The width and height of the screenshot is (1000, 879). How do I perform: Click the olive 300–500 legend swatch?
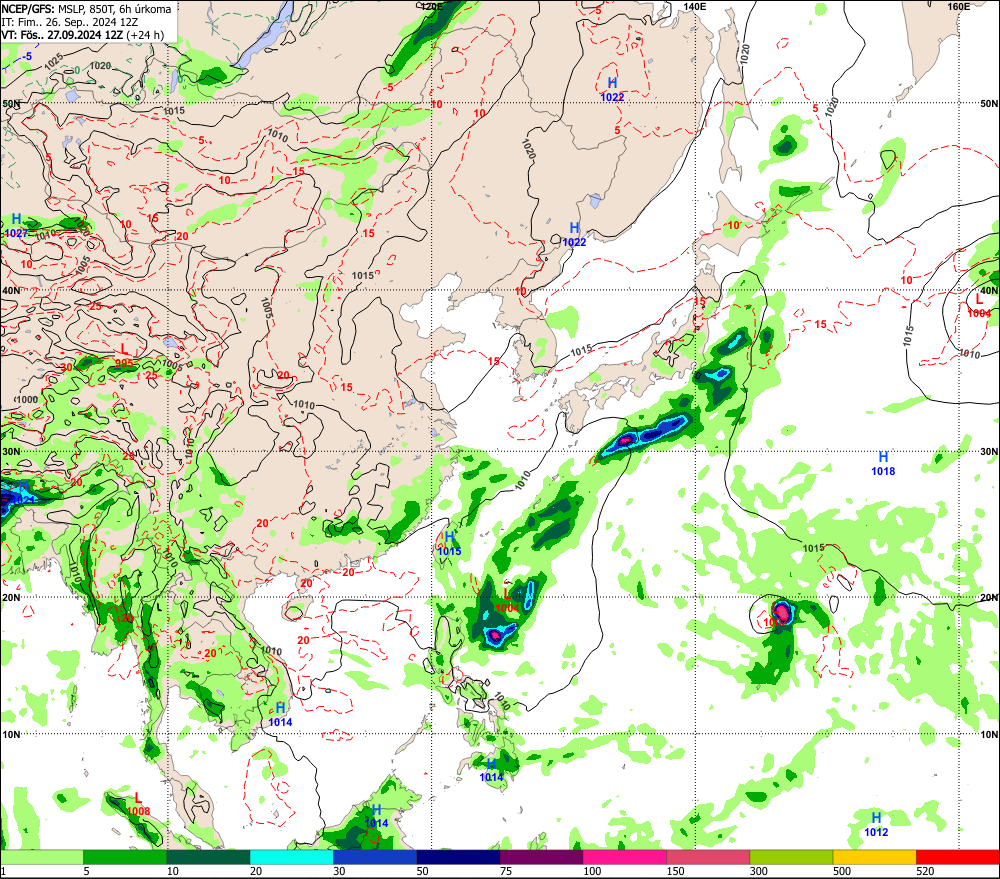791,857
